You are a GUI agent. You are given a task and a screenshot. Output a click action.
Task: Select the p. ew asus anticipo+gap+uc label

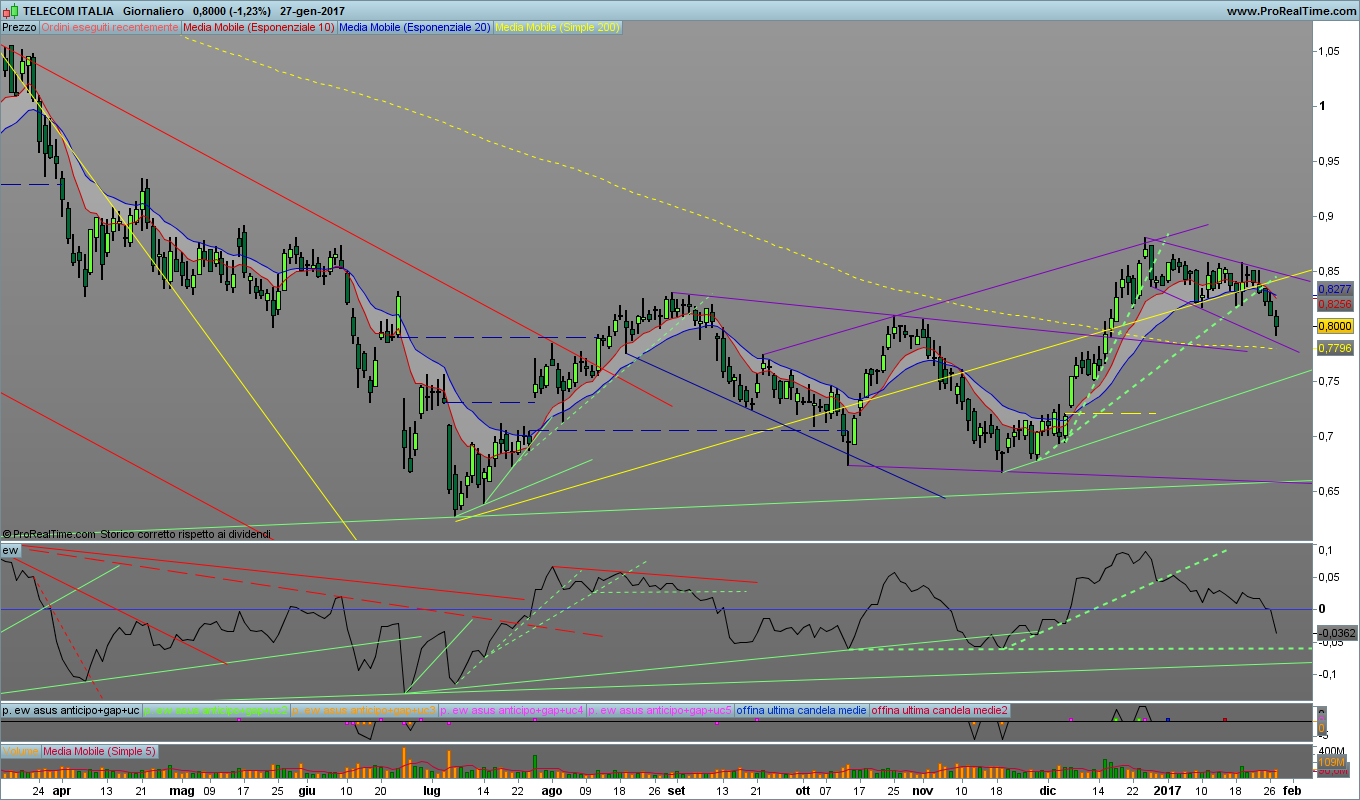pyautogui.click(x=71, y=710)
